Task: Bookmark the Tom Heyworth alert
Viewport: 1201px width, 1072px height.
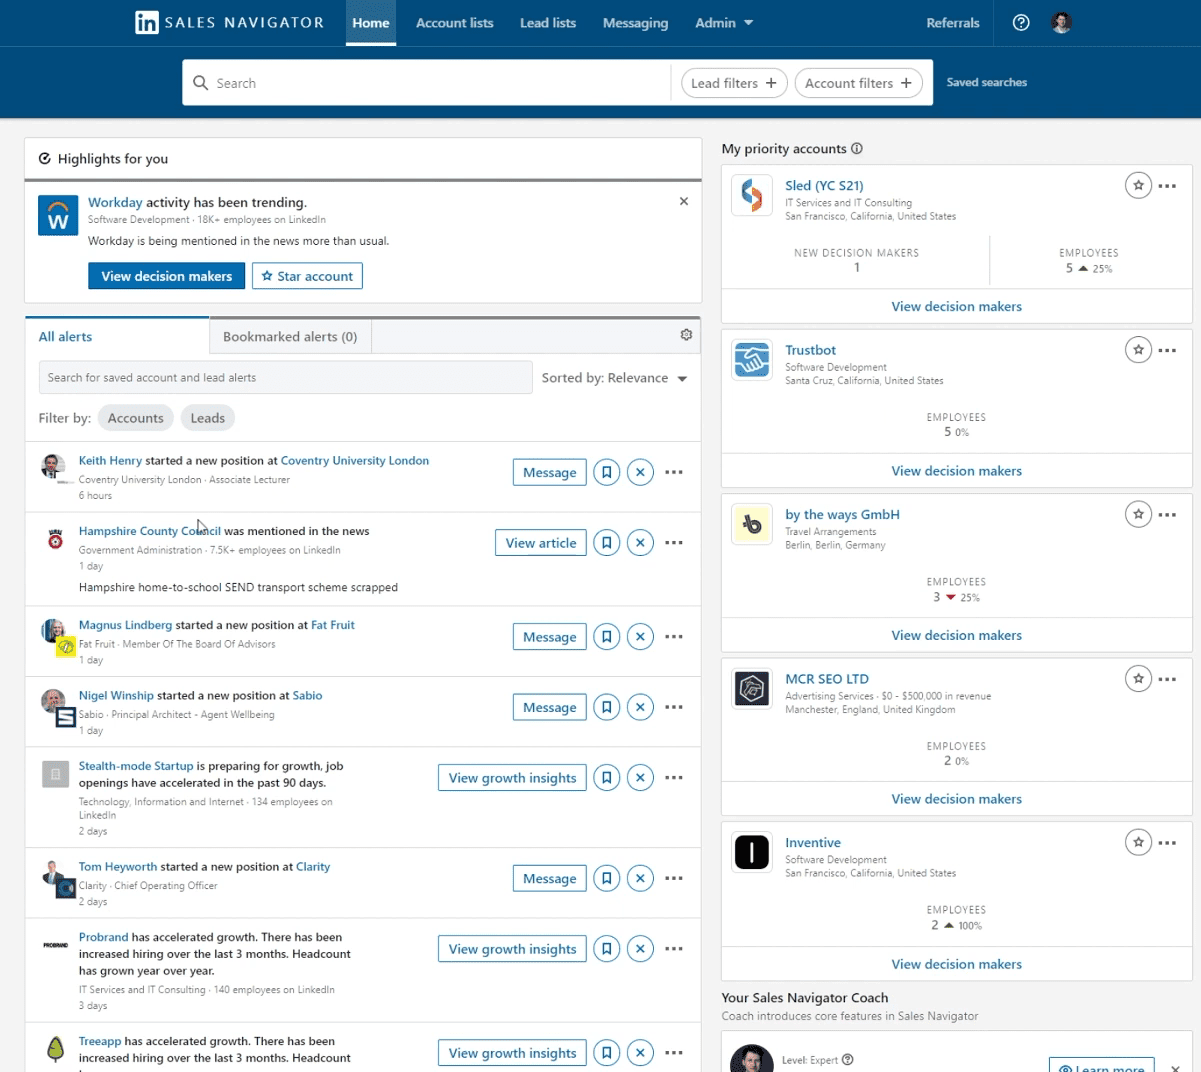Action: 607,878
